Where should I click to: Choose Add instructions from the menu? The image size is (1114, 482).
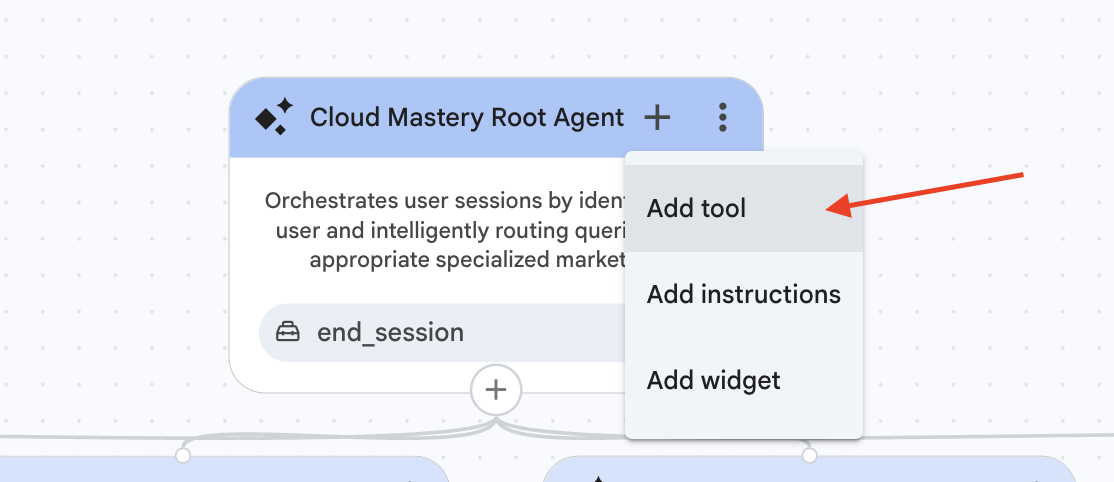744,294
